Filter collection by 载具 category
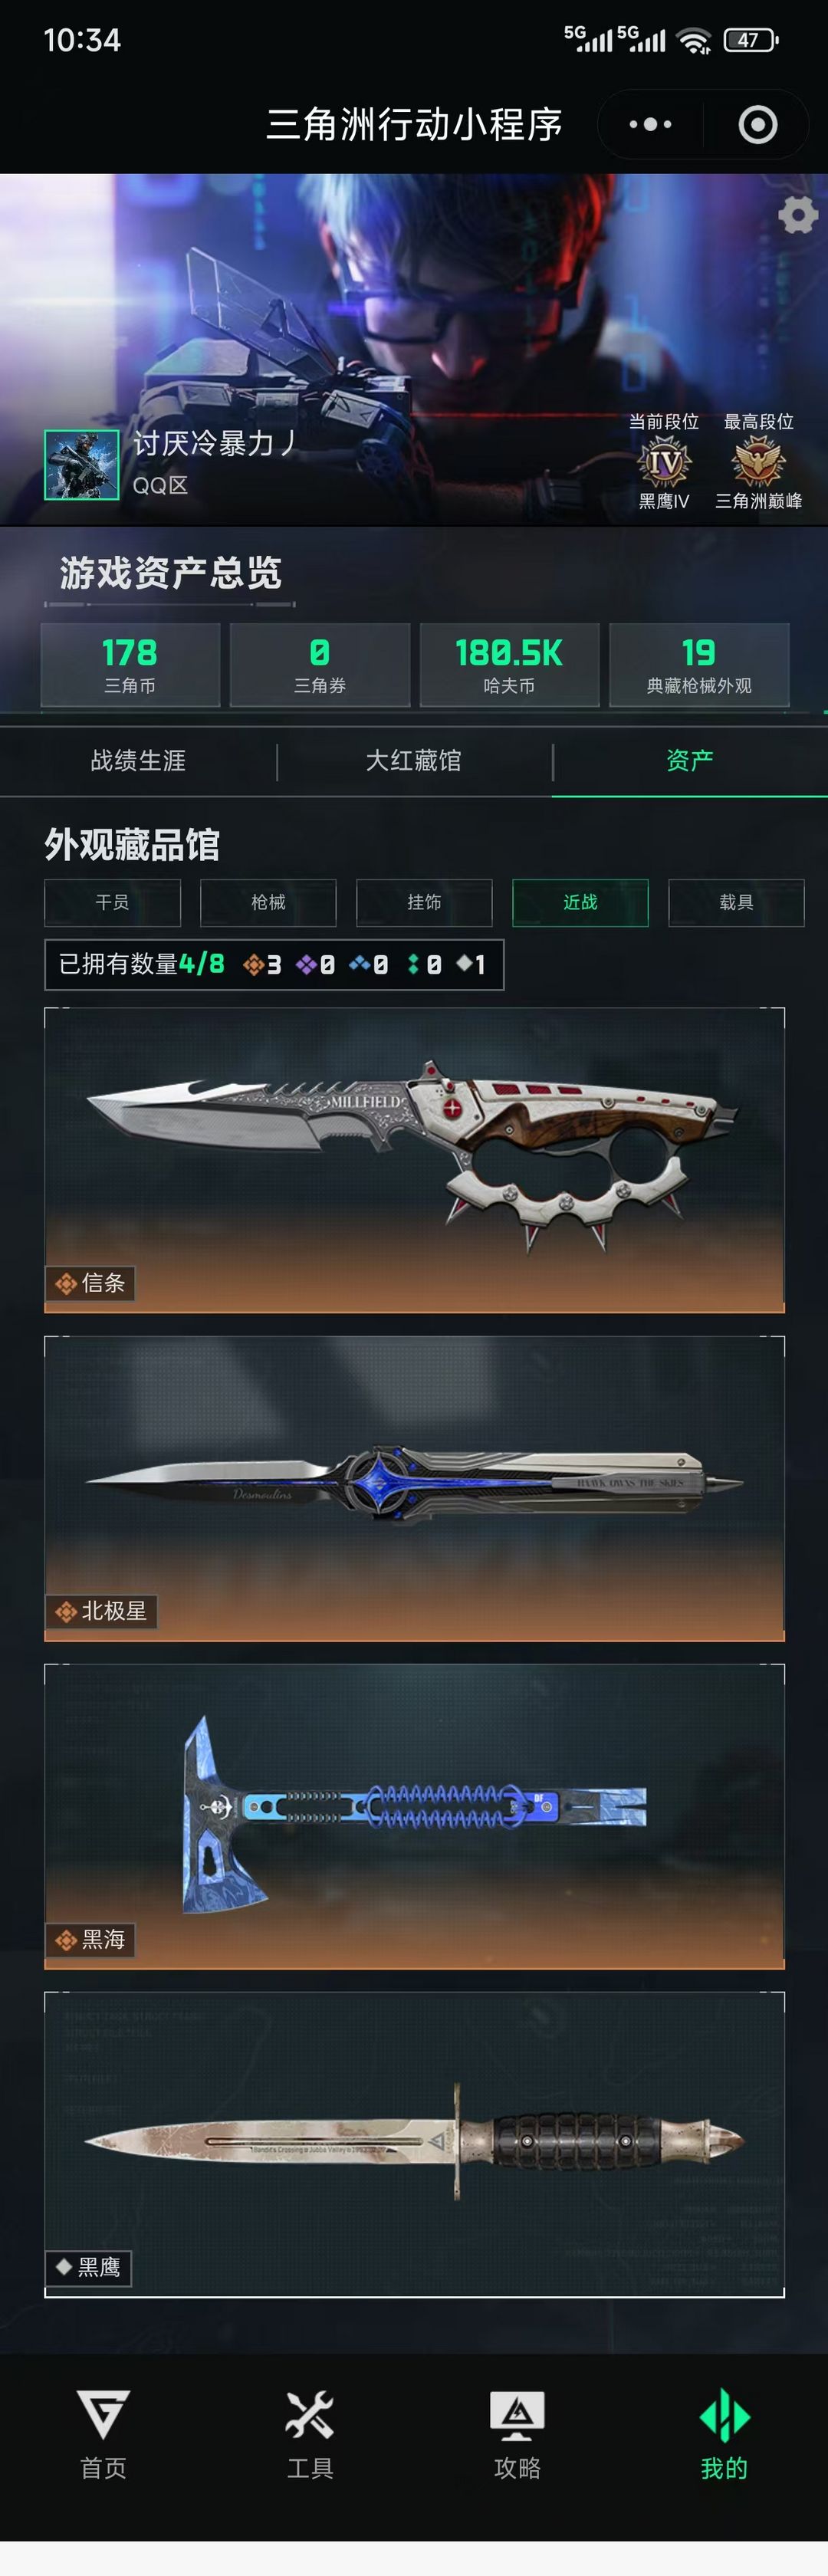Viewport: 828px width, 2576px height. pyautogui.click(x=736, y=903)
